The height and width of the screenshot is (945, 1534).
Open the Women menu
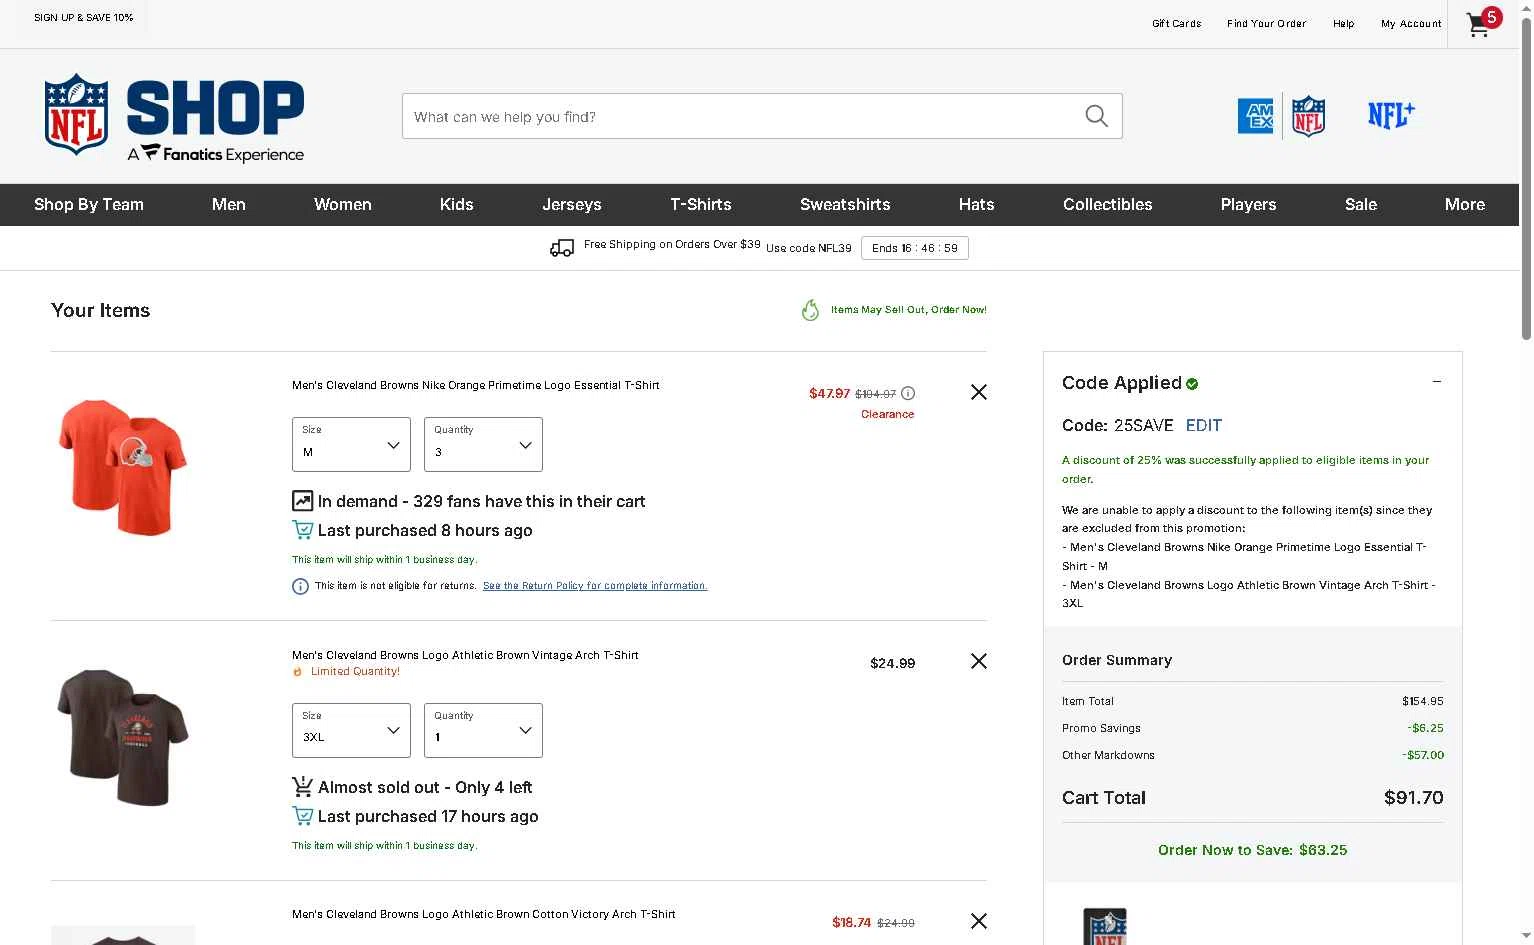click(343, 204)
